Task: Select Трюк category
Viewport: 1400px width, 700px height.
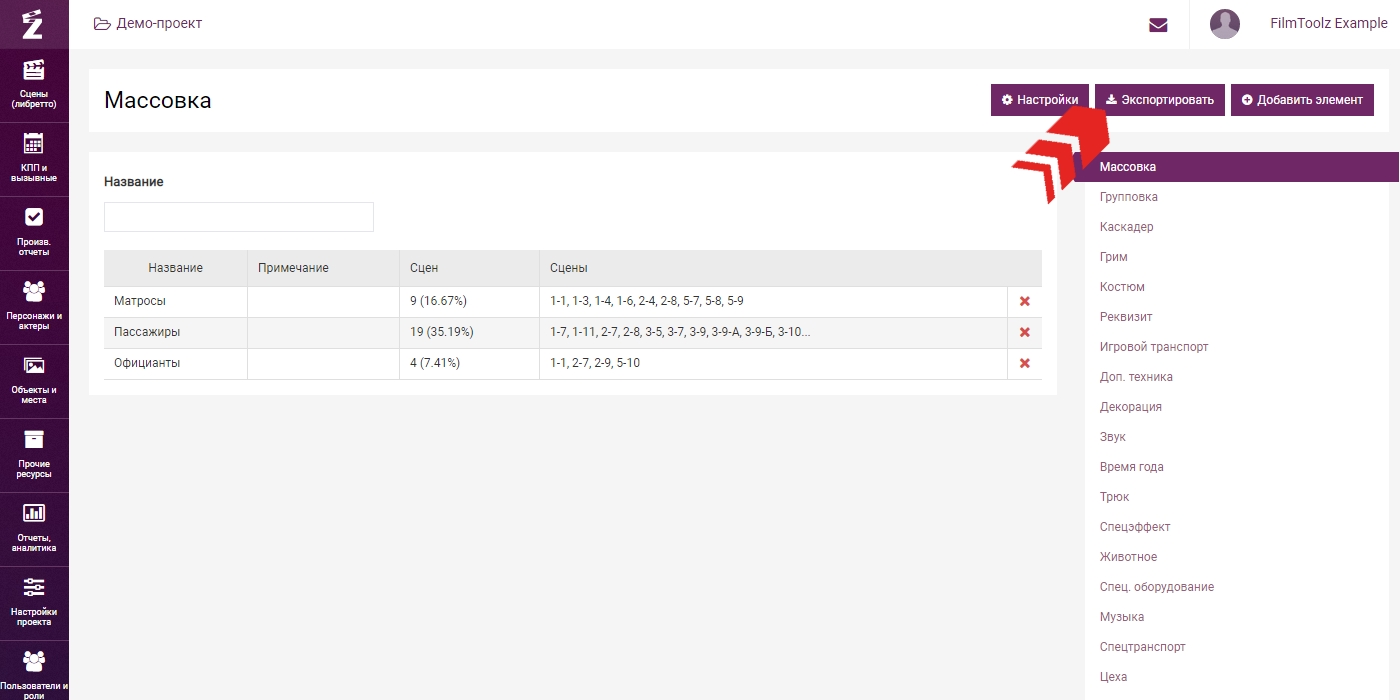Action: (1115, 497)
